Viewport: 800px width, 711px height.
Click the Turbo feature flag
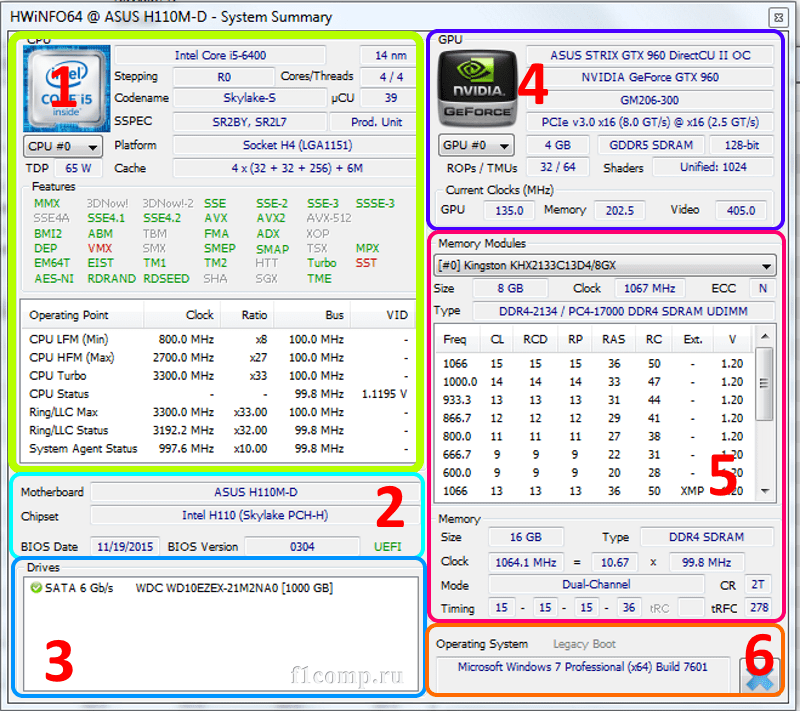coord(321,263)
